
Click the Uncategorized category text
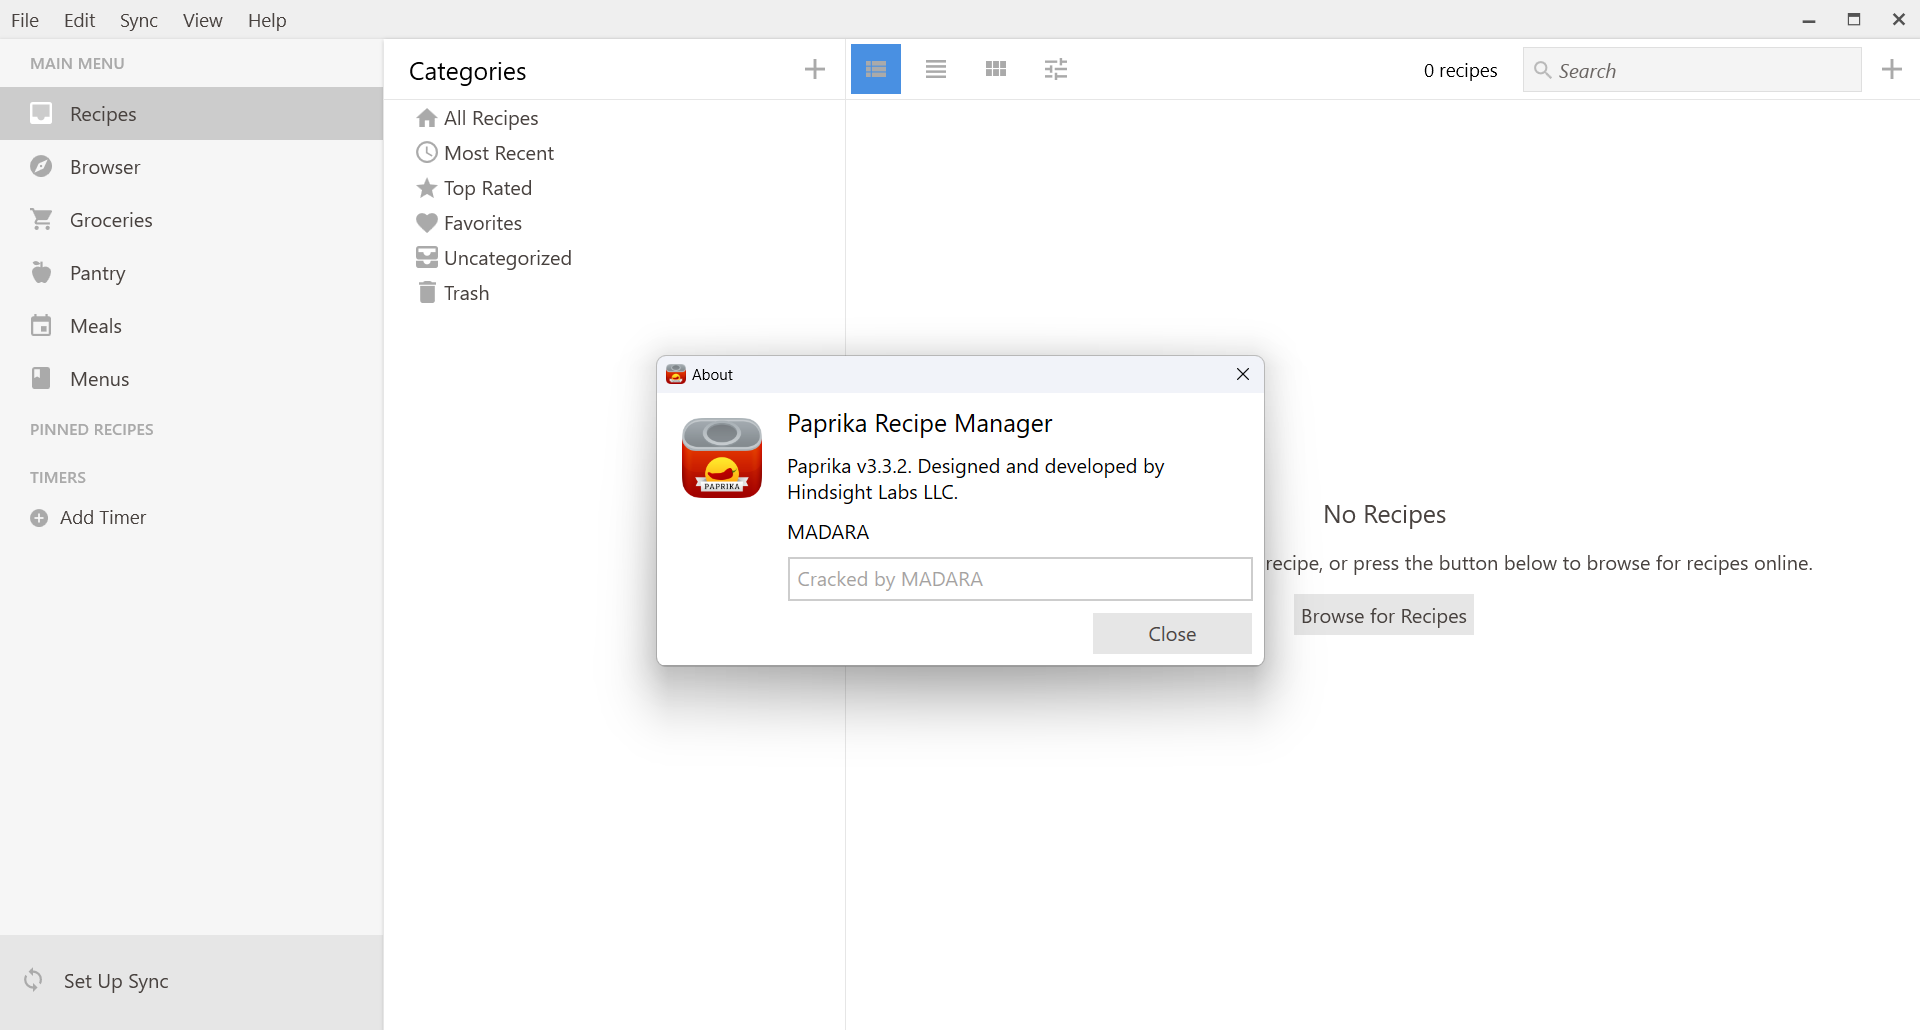click(508, 258)
